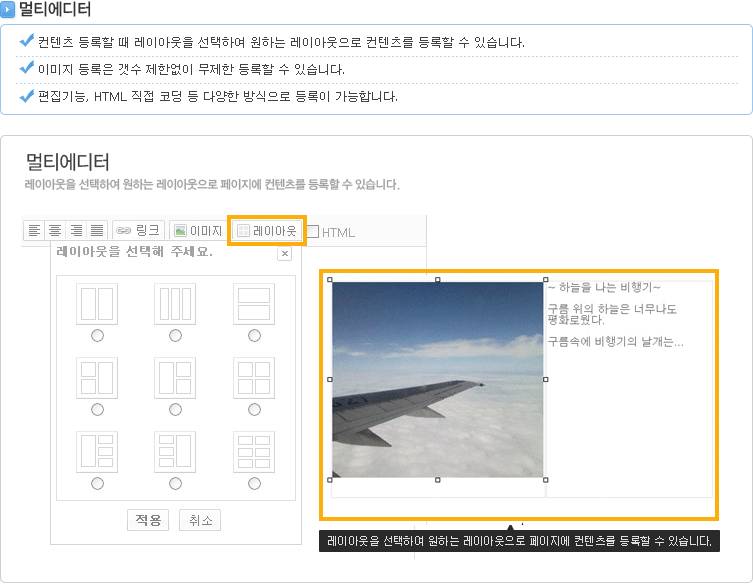
Task: Justify text in editor toolbar
Action: pyautogui.click(x=97, y=231)
